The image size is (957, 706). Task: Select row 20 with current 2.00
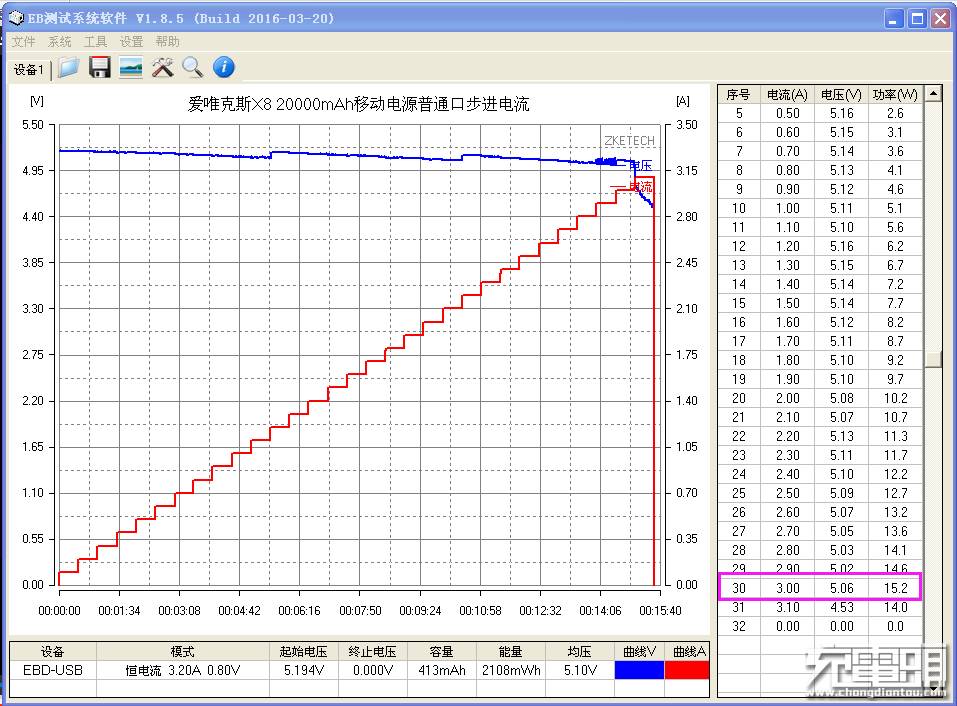coord(820,398)
